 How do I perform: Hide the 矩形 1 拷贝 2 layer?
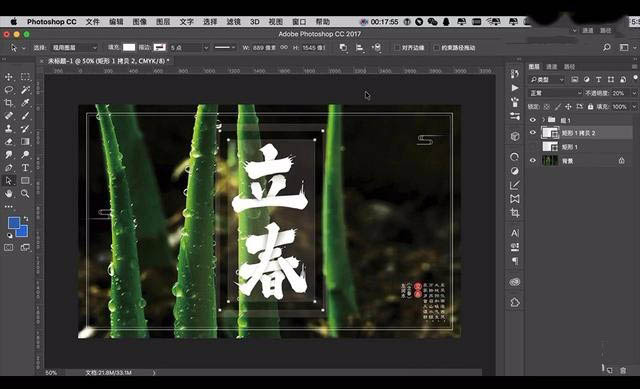533,133
